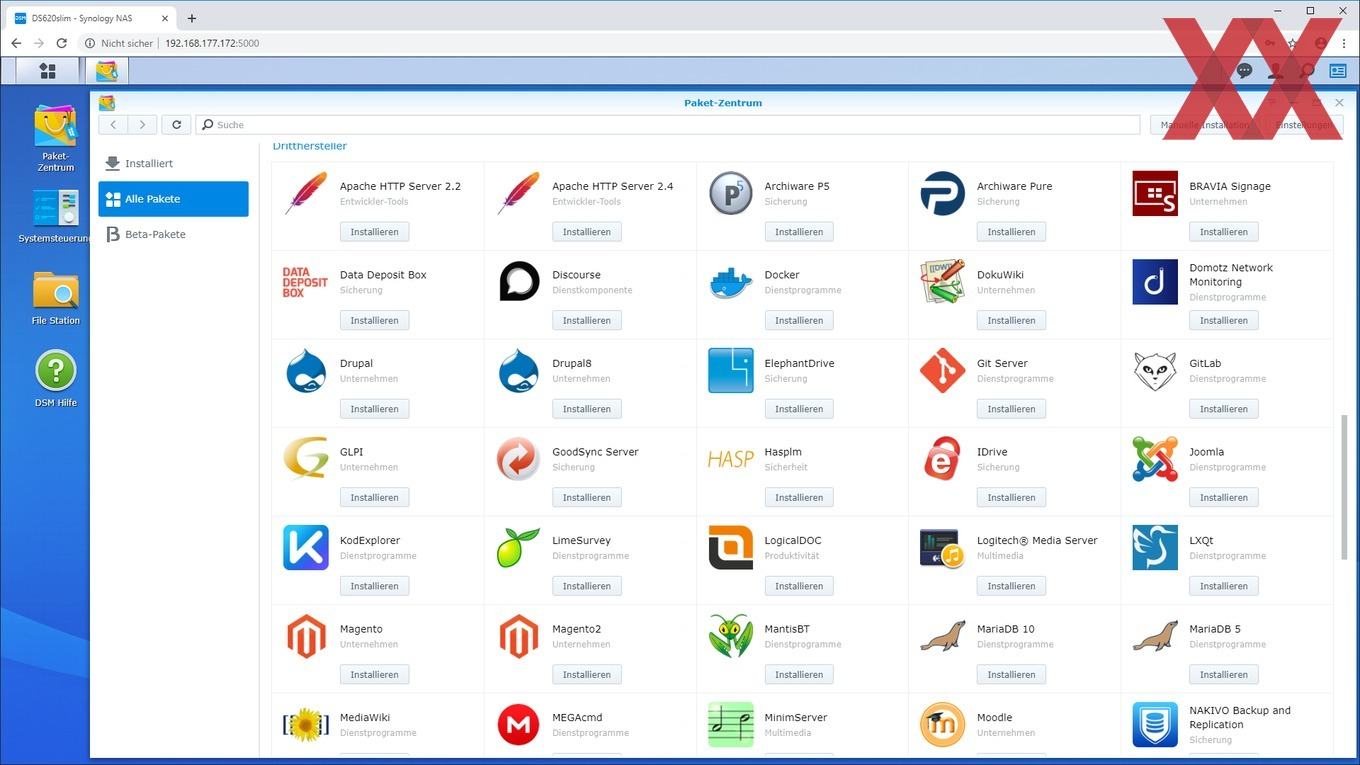Click the GitLab fox icon

tap(1155, 370)
